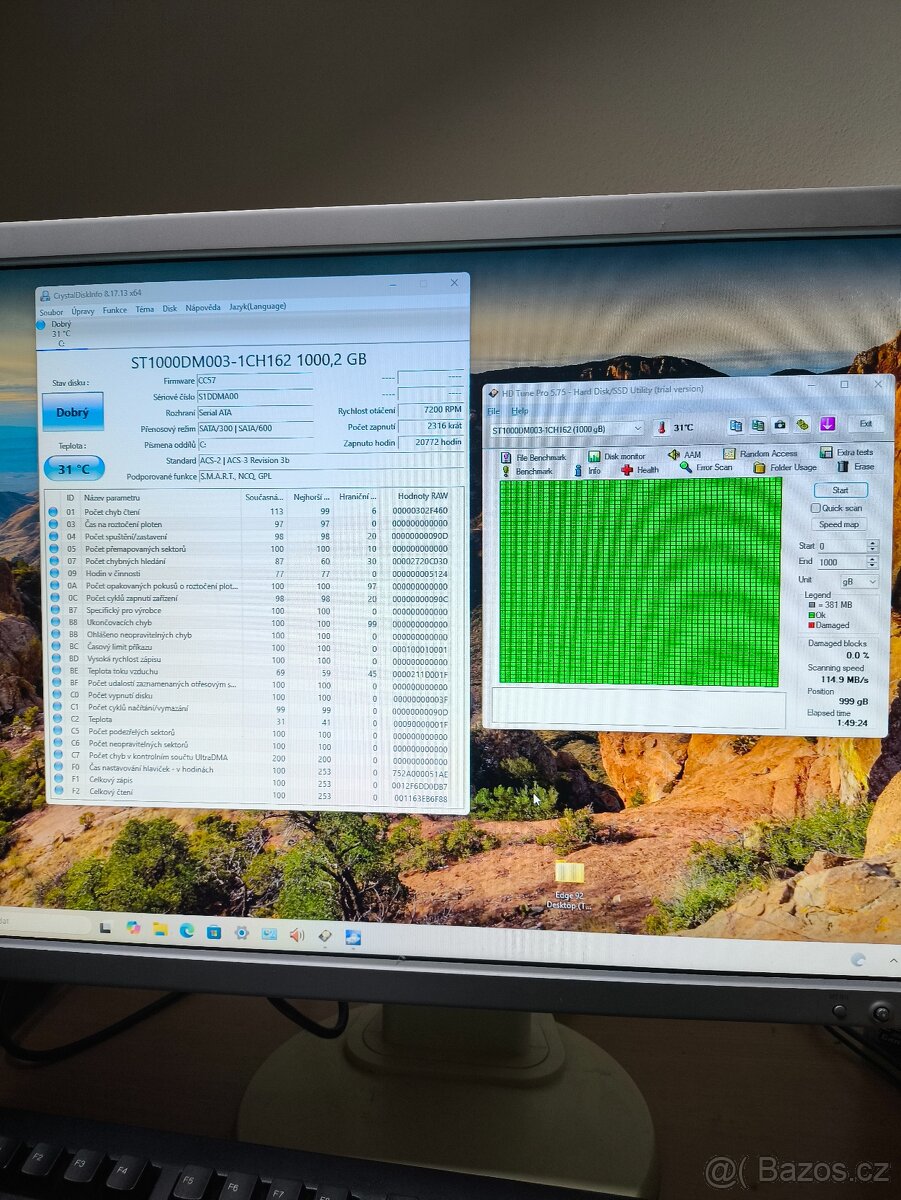The image size is (901, 1200).
Task: Increase the End value using its stepper arrow
Action: 872,558
